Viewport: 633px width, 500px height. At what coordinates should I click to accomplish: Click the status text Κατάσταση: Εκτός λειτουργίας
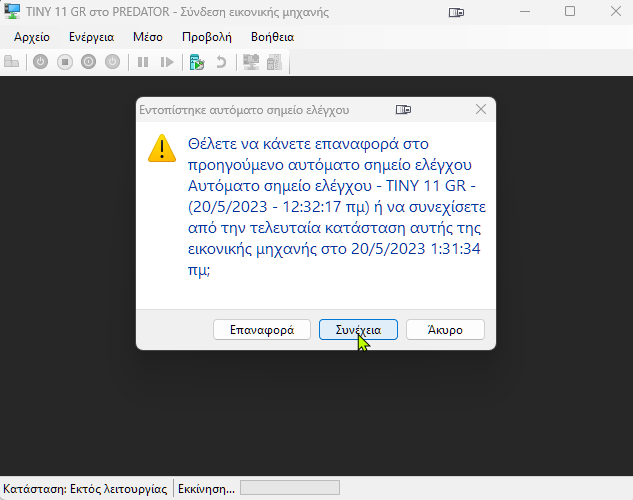(x=85, y=489)
